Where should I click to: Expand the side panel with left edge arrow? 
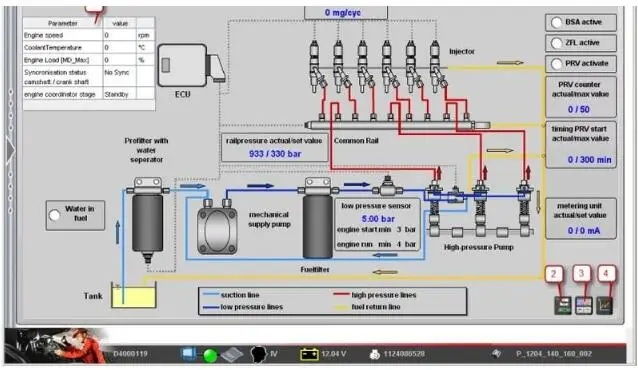pos(11,151)
